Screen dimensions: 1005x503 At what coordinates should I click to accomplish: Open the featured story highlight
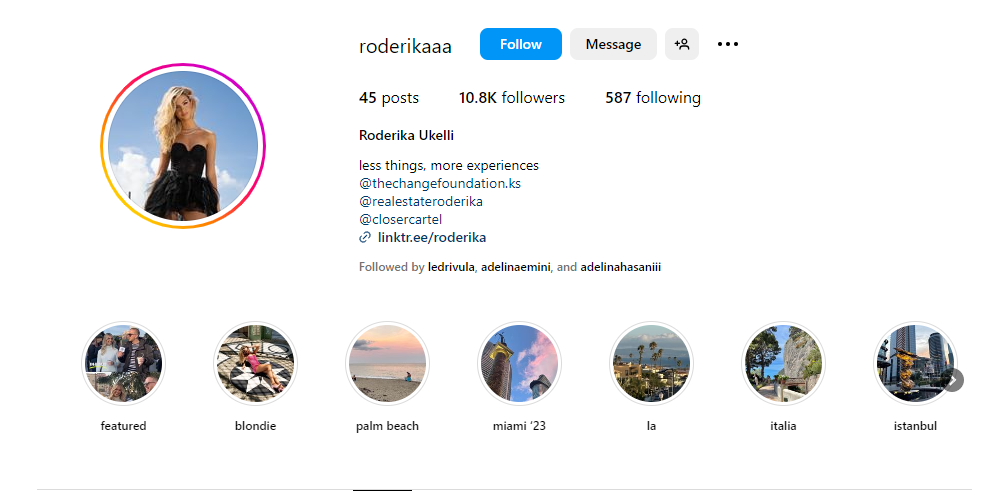[124, 363]
